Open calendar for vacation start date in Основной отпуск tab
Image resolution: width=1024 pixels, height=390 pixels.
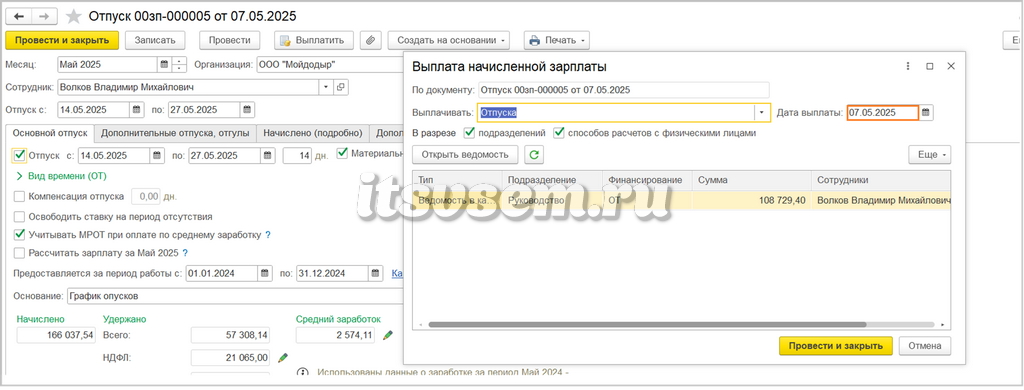tap(157, 155)
